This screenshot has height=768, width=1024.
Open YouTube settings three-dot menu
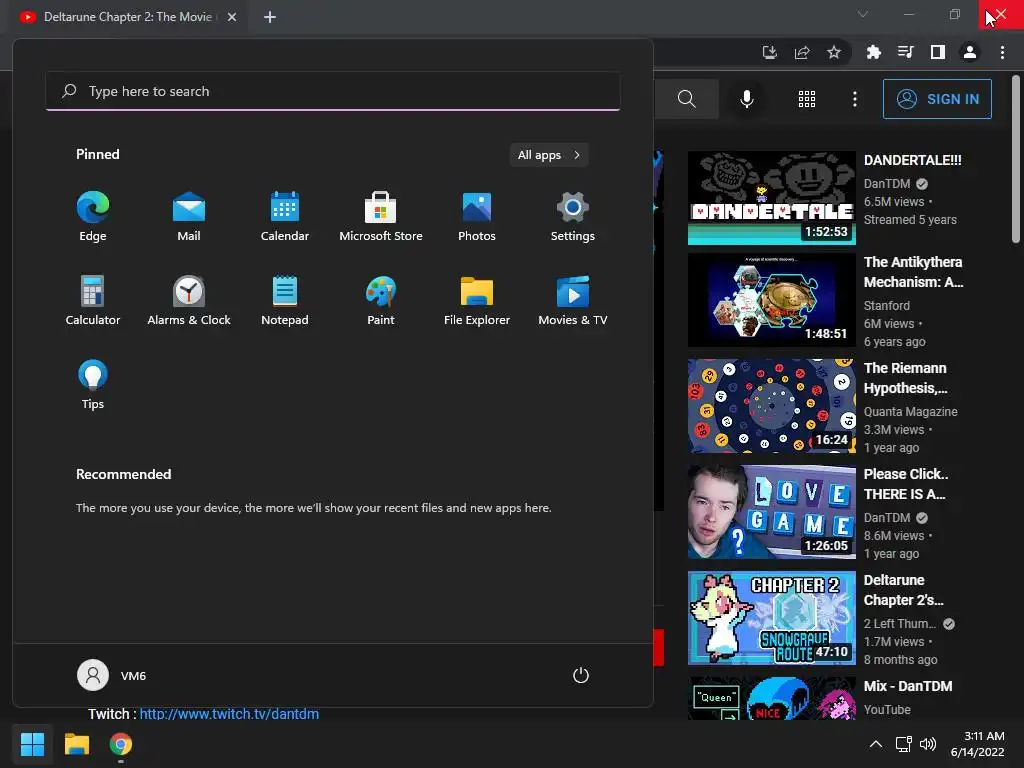(855, 99)
